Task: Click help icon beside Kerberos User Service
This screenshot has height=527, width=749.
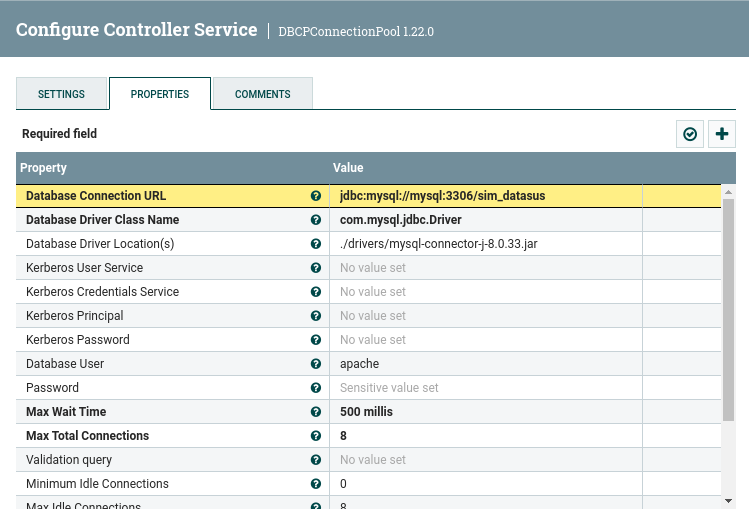Action: point(316,268)
